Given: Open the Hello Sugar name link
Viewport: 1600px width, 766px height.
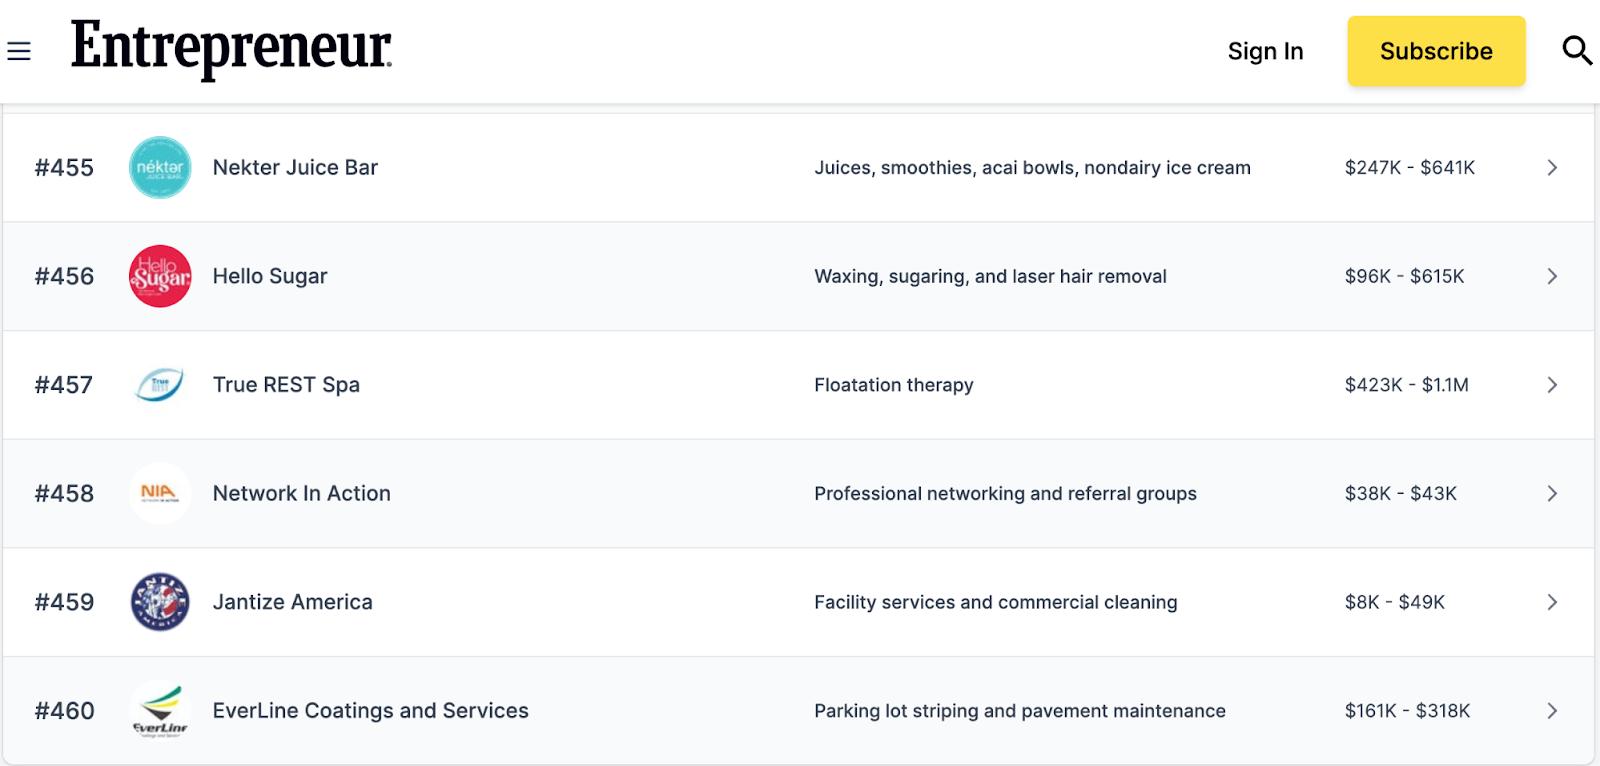Looking at the screenshot, I should click(270, 276).
